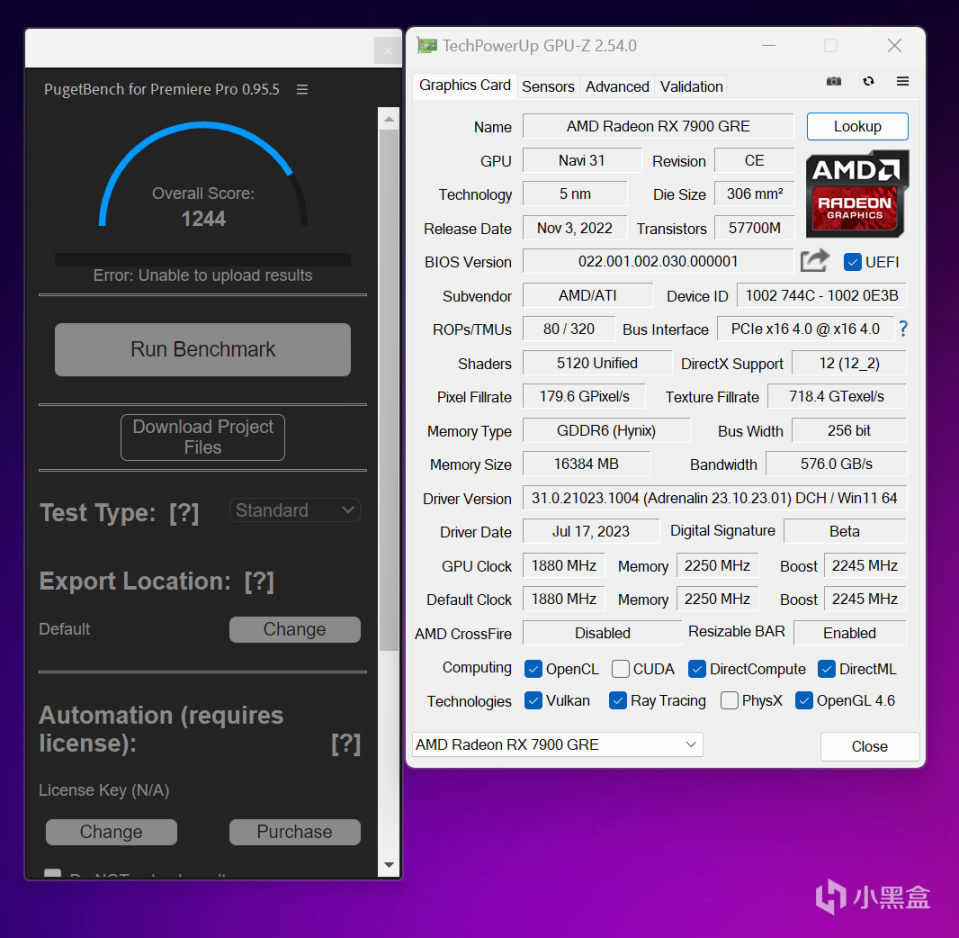The image size is (959, 938).
Task: Click the Pixel Fillrate 179.6 GPixel/s value
Action: pyautogui.click(x=584, y=396)
